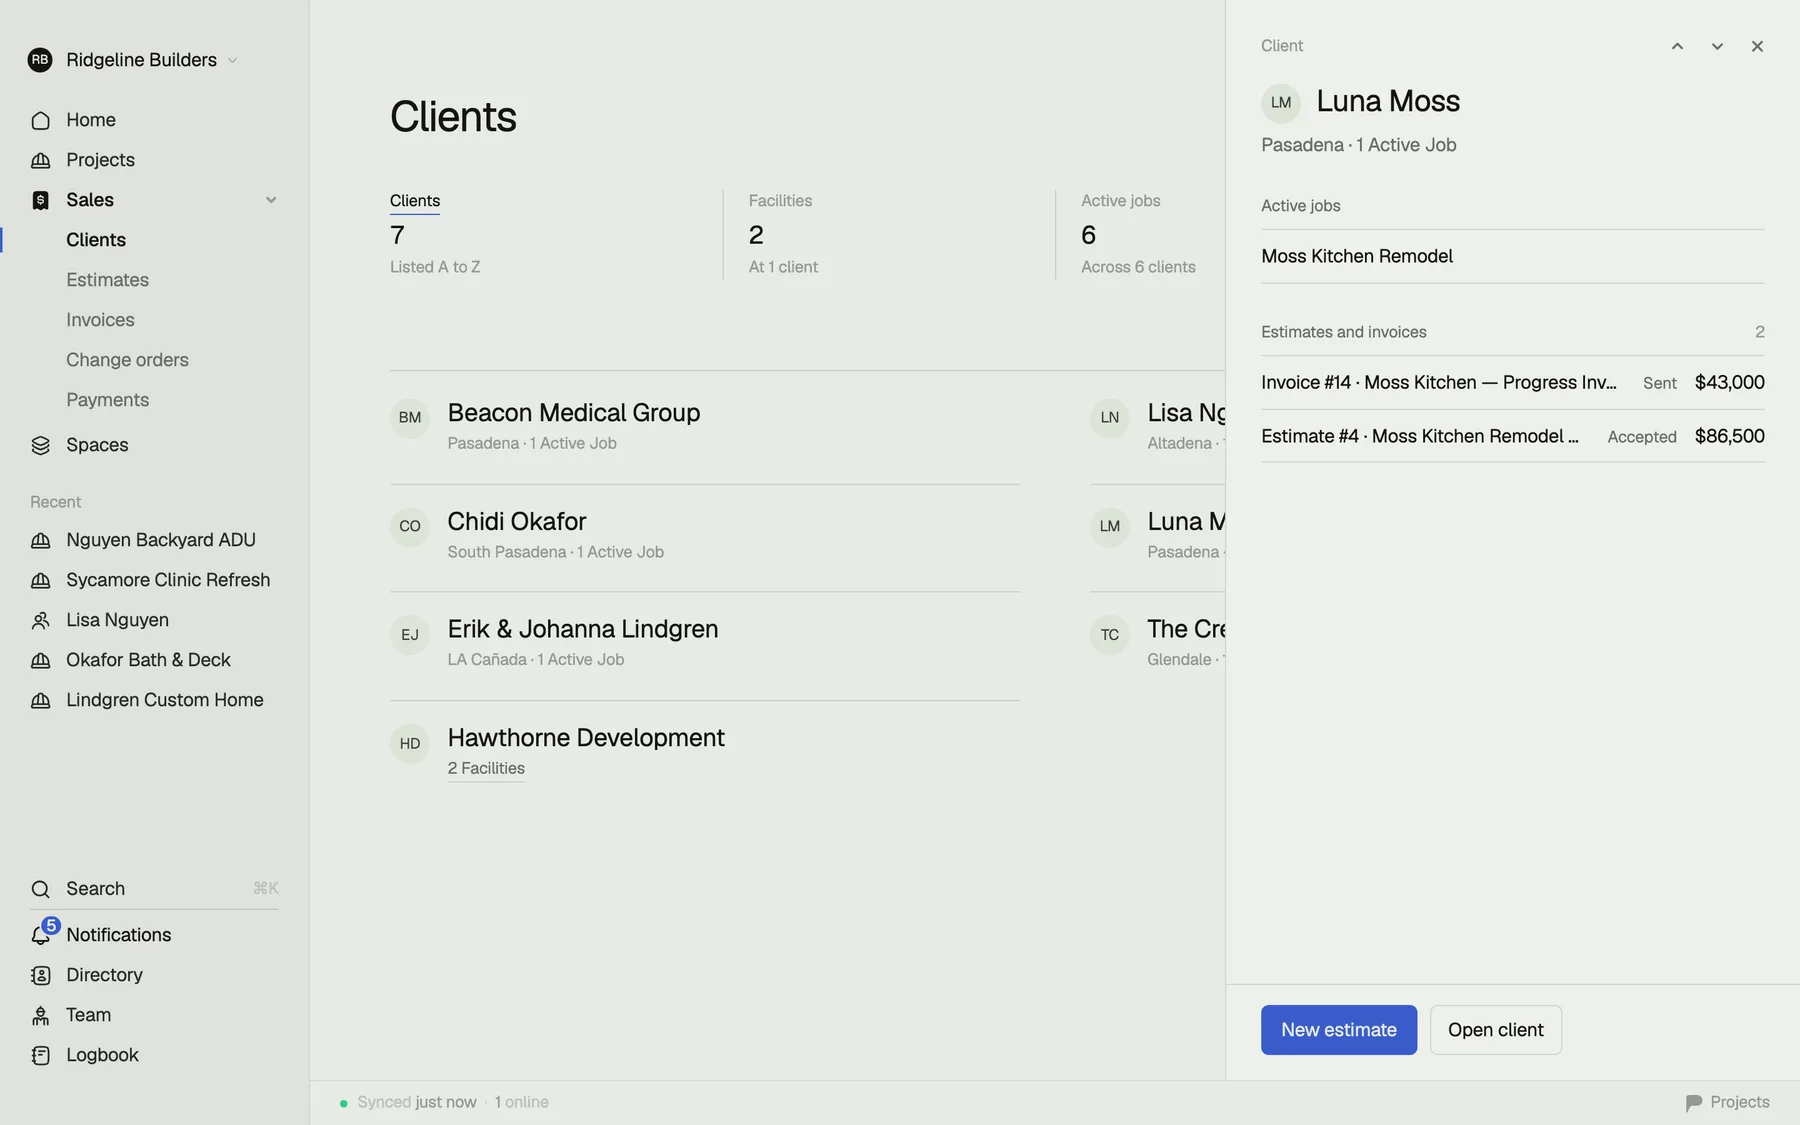The height and width of the screenshot is (1125, 1800).
Task: Open Sycamore Clinic Refresh recent item
Action: click(x=168, y=580)
